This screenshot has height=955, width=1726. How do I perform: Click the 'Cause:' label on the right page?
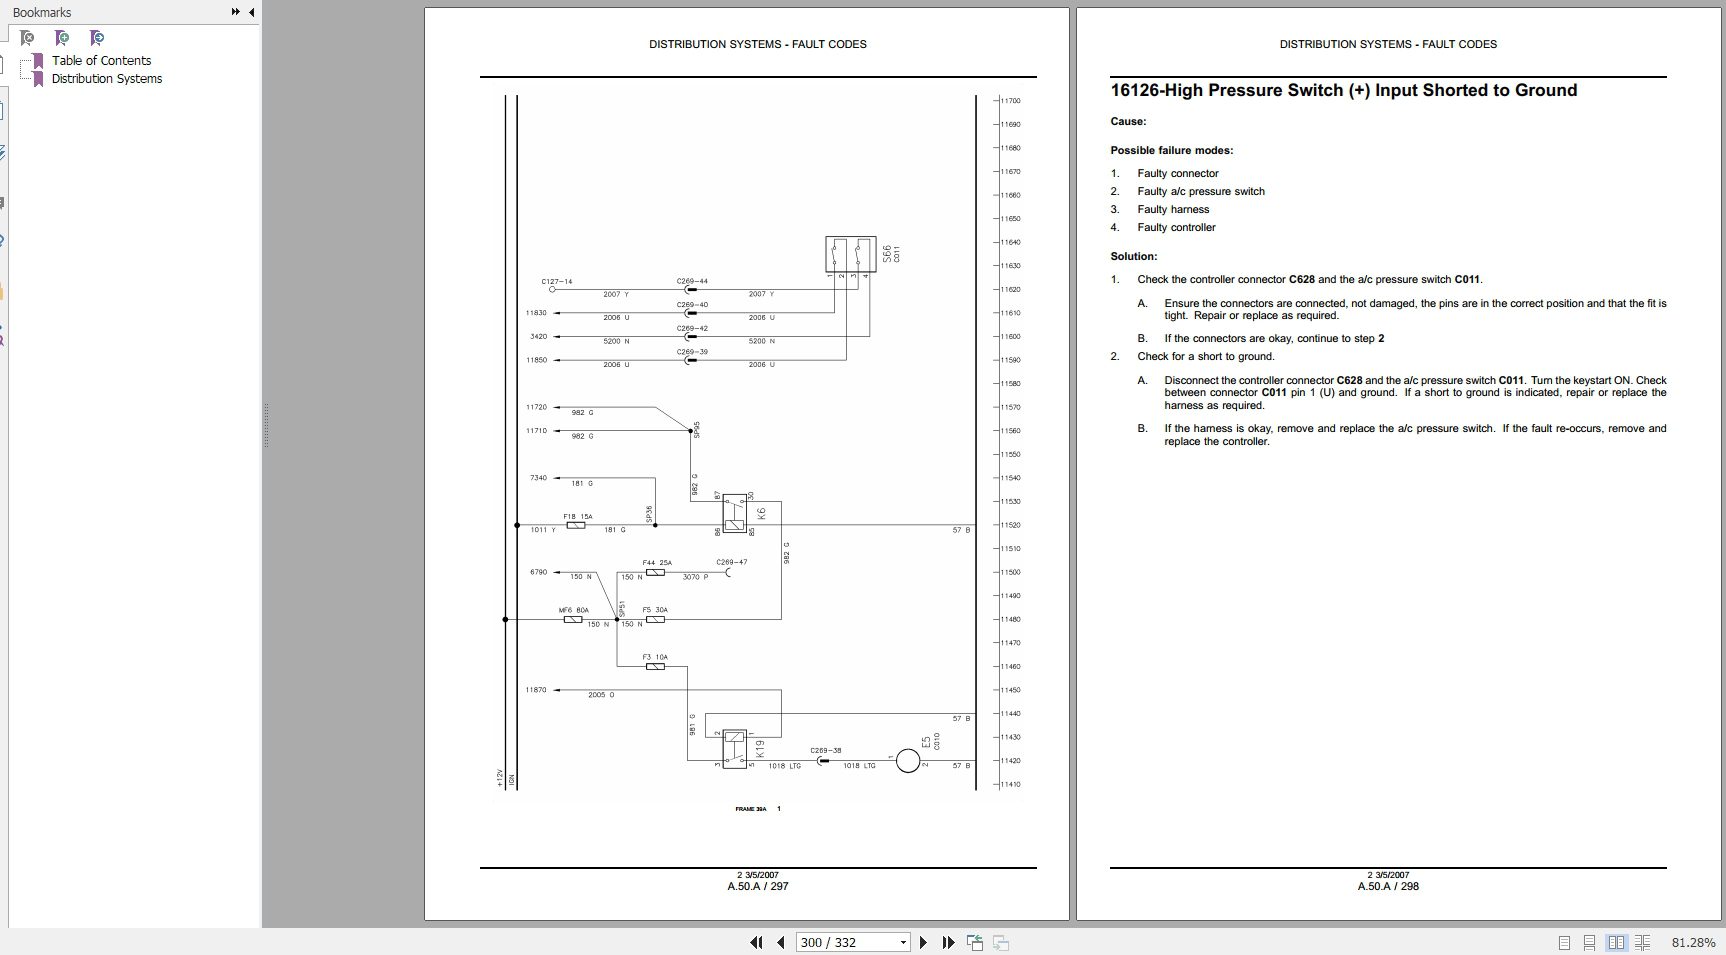tap(1128, 121)
